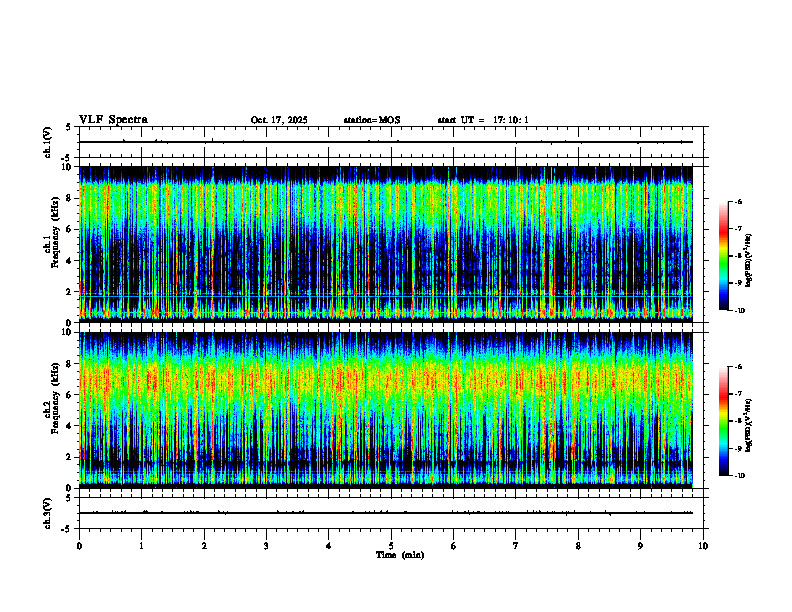Viewport: 792px width, 612px height.
Task: Click the ch.1 color bar log(PSD) units label
Action: pyautogui.click(x=749, y=261)
